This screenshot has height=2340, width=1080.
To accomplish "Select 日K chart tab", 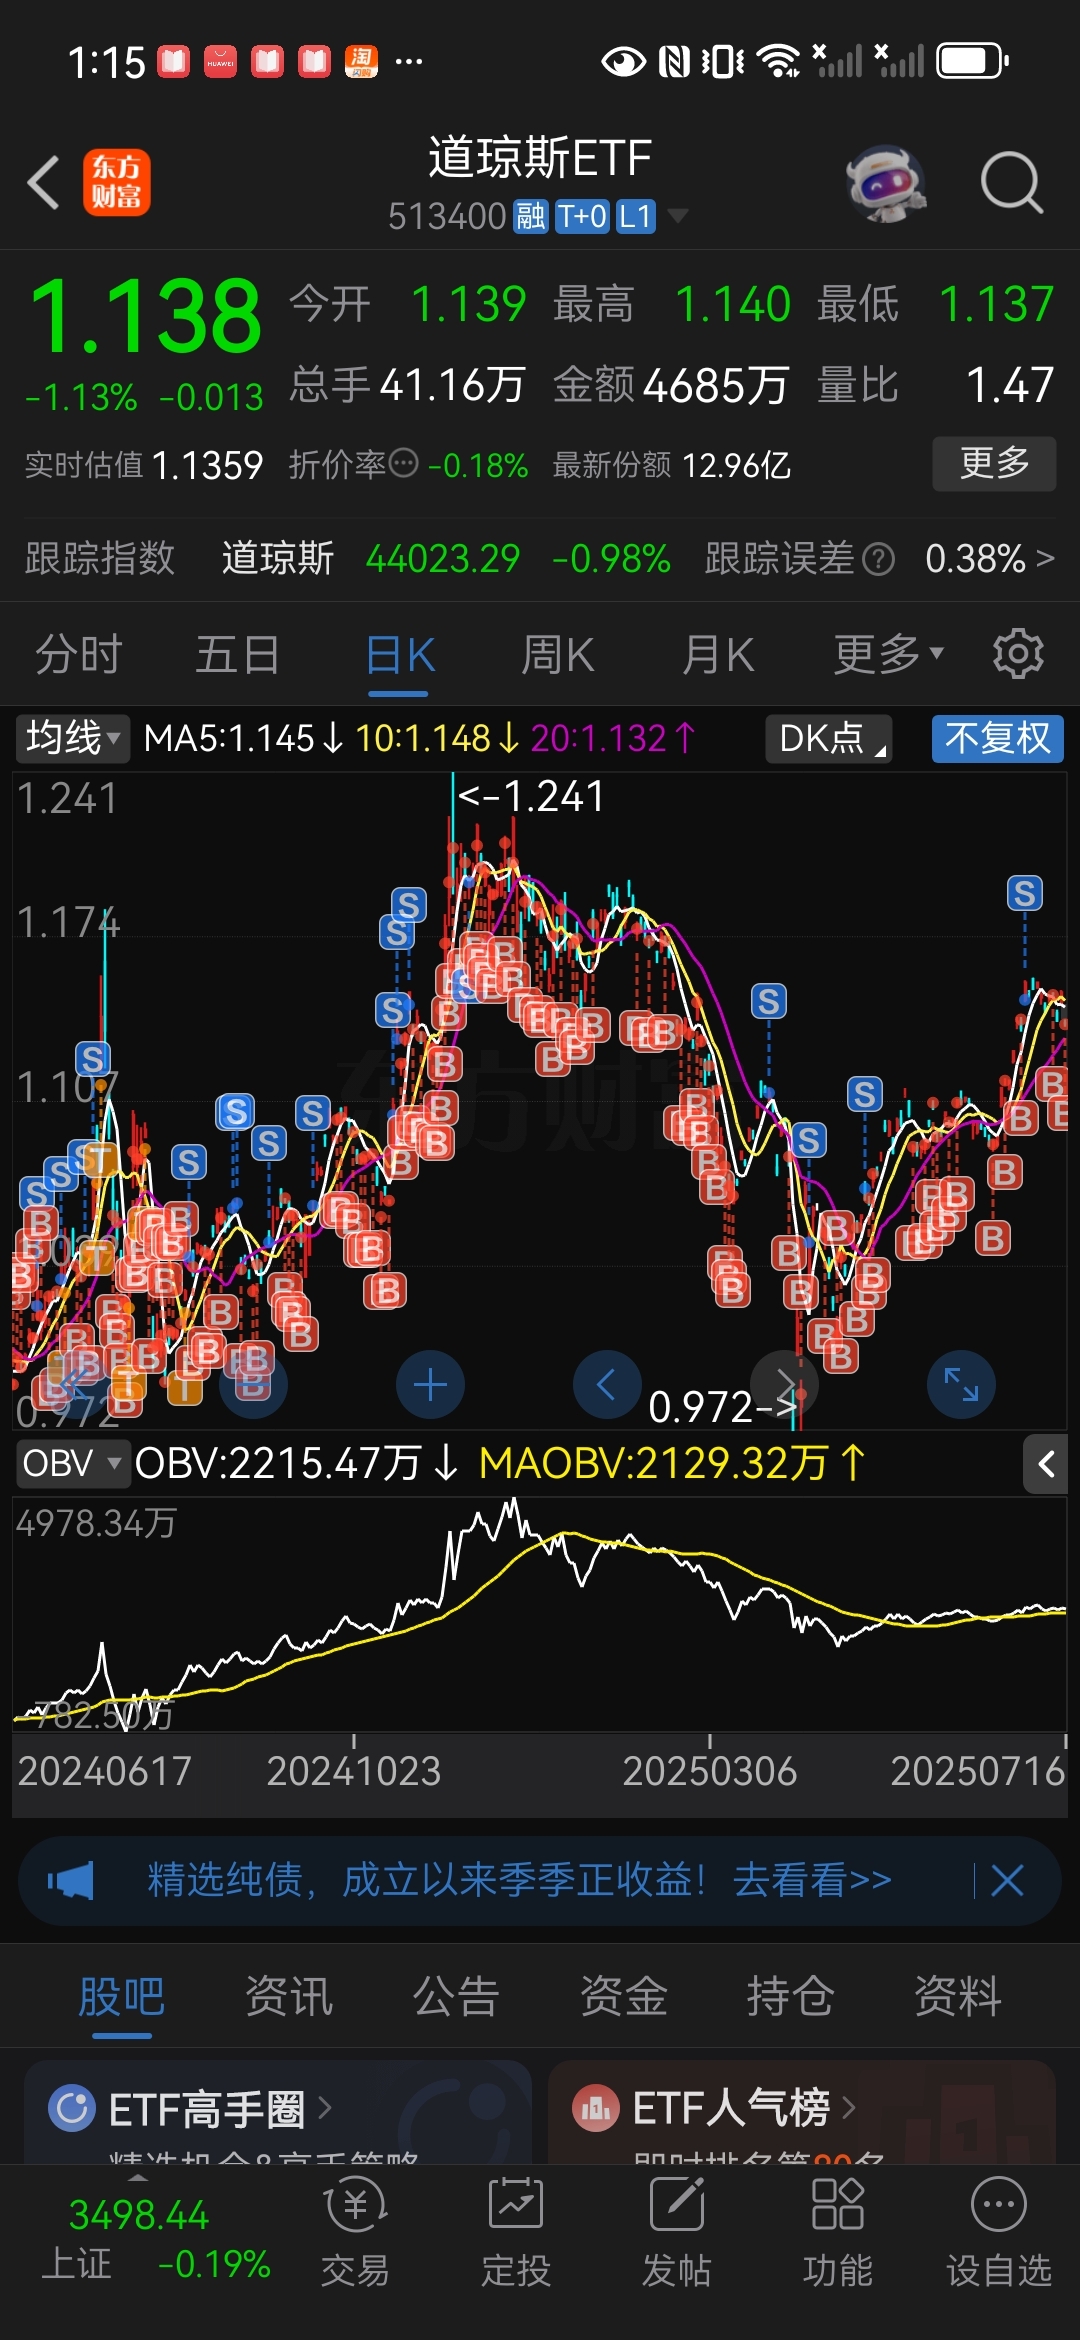I will tap(399, 655).
